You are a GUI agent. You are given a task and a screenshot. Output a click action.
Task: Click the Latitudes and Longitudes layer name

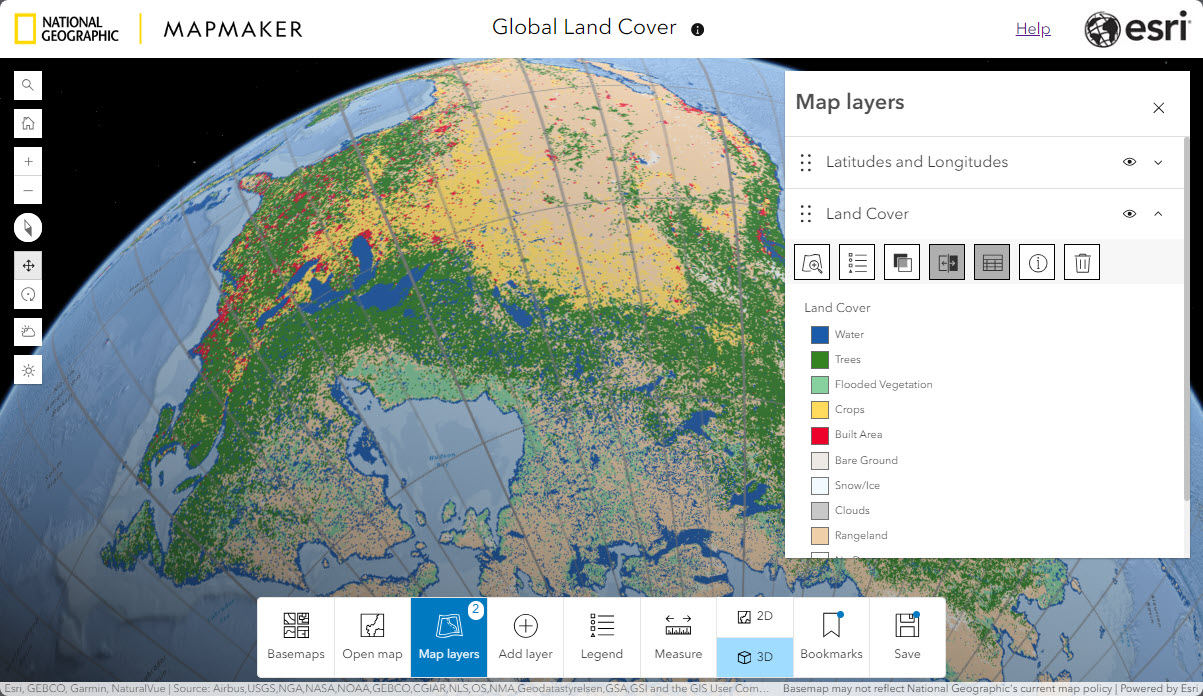pos(917,162)
